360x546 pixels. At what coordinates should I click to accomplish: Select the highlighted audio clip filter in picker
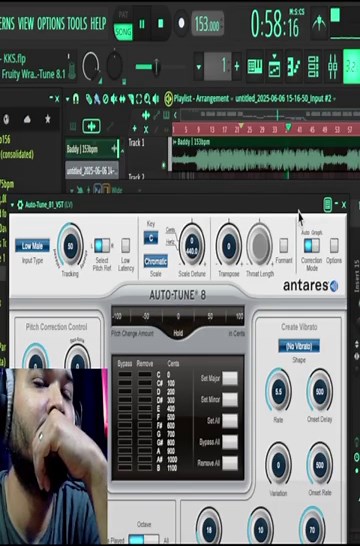[x=91, y=126]
